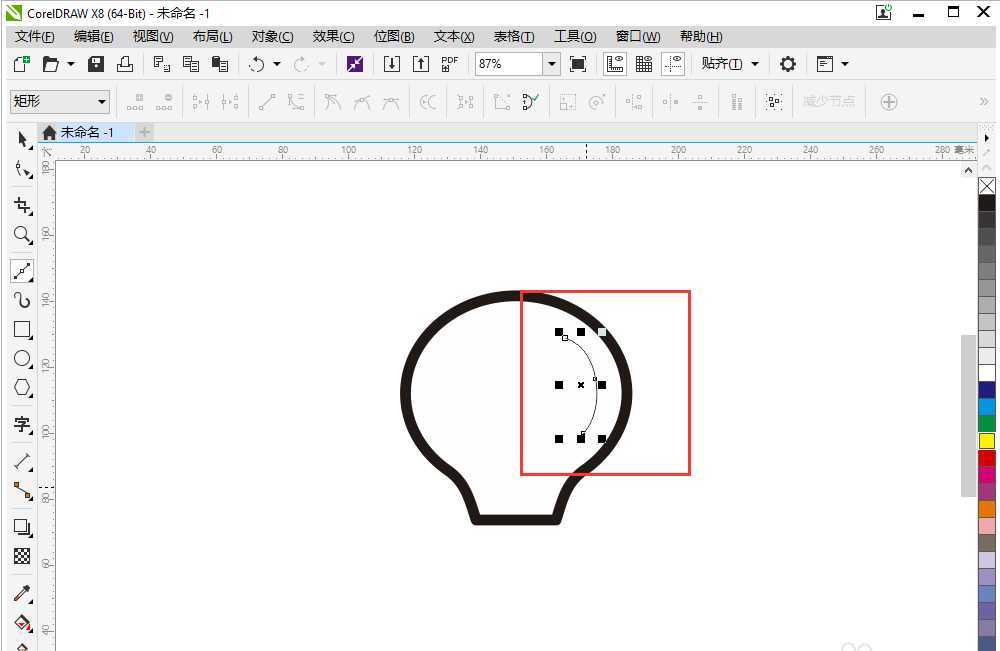Open the 位图 menu
Viewport: 1000px width, 651px height.
pyautogui.click(x=394, y=36)
